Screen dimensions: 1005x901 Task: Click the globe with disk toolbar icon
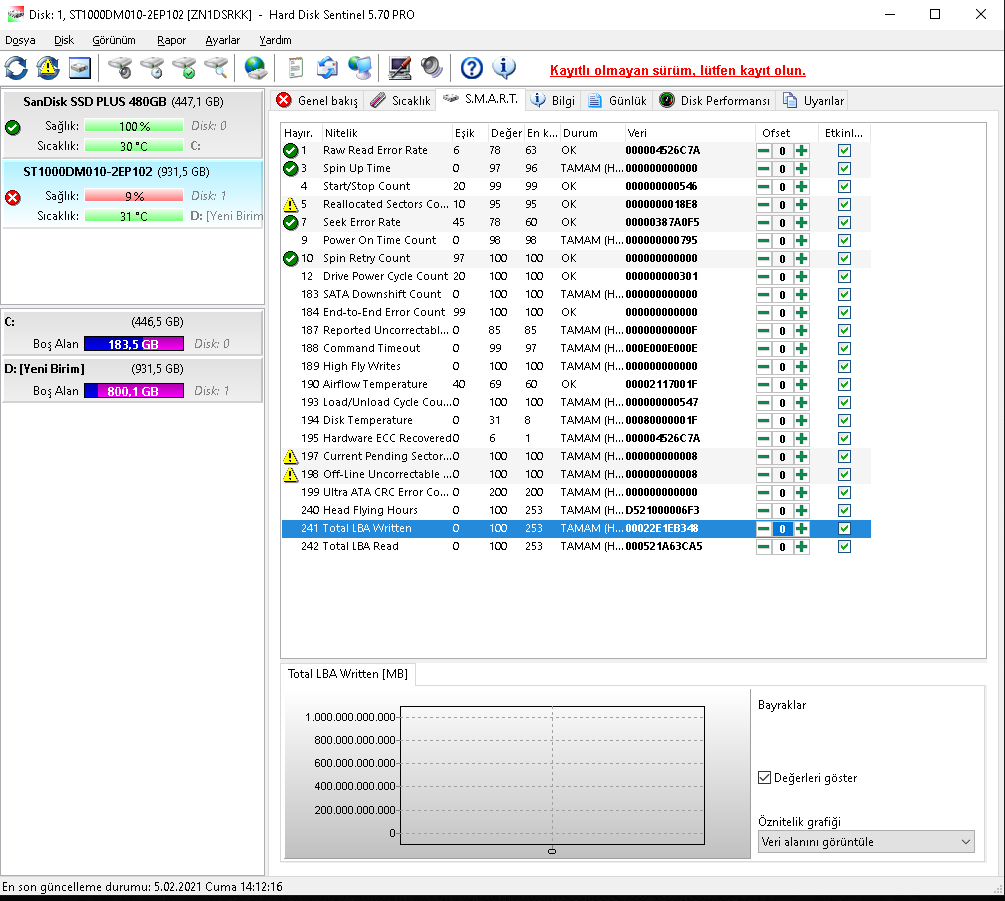click(256, 68)
